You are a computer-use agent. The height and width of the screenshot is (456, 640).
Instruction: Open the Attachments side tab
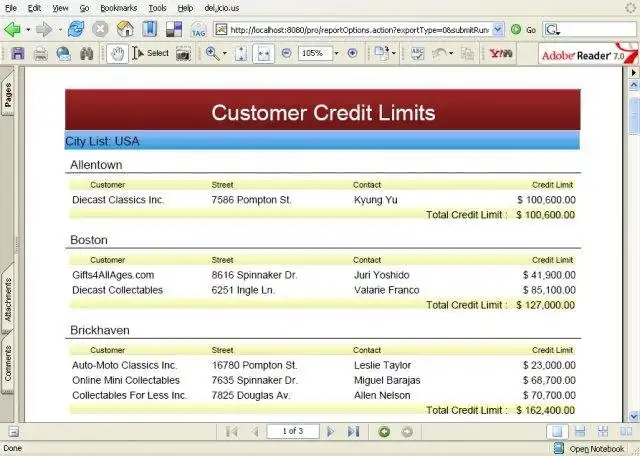click(x=8, y=300)
